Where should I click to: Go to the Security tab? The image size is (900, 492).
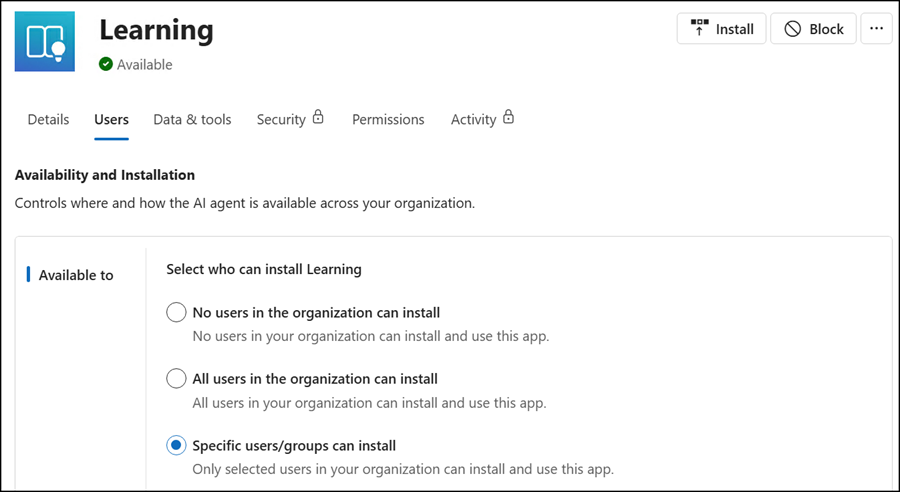click(281, 119)
